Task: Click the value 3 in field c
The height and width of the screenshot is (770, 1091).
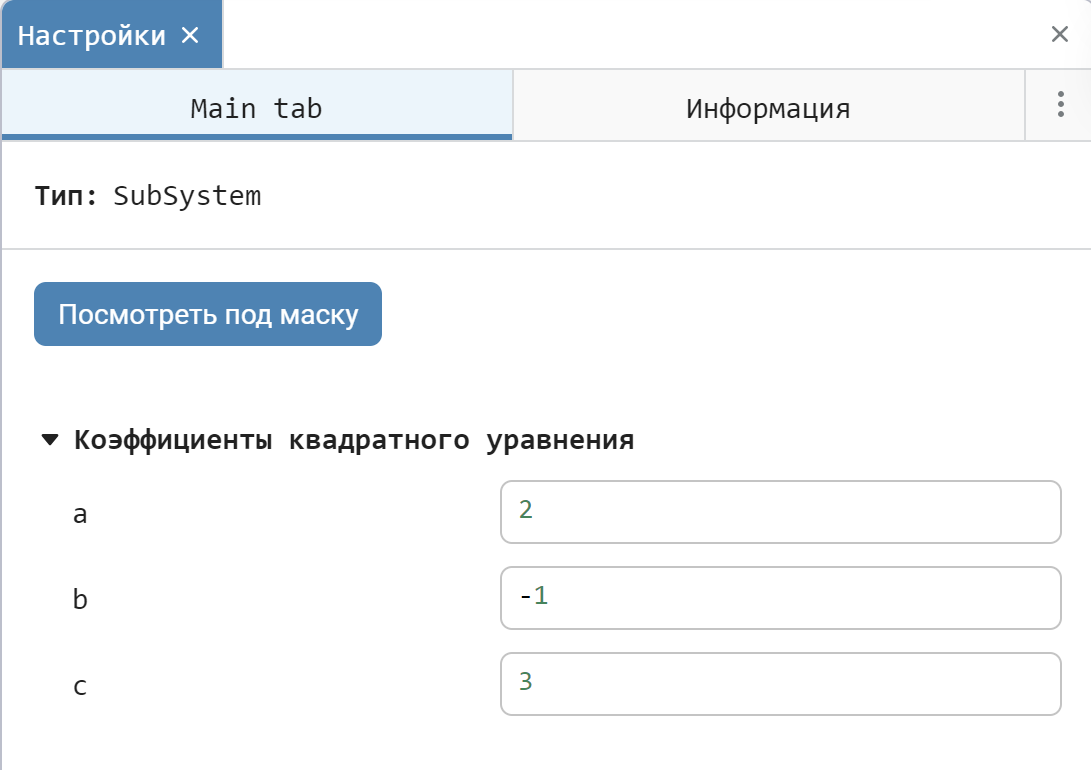Action: point(526,683)
